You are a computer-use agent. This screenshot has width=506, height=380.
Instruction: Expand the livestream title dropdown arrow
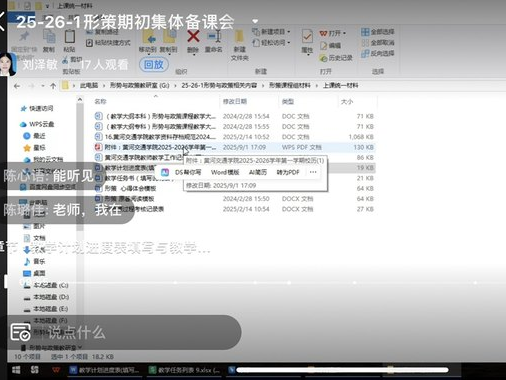click(x=255, y=21)
